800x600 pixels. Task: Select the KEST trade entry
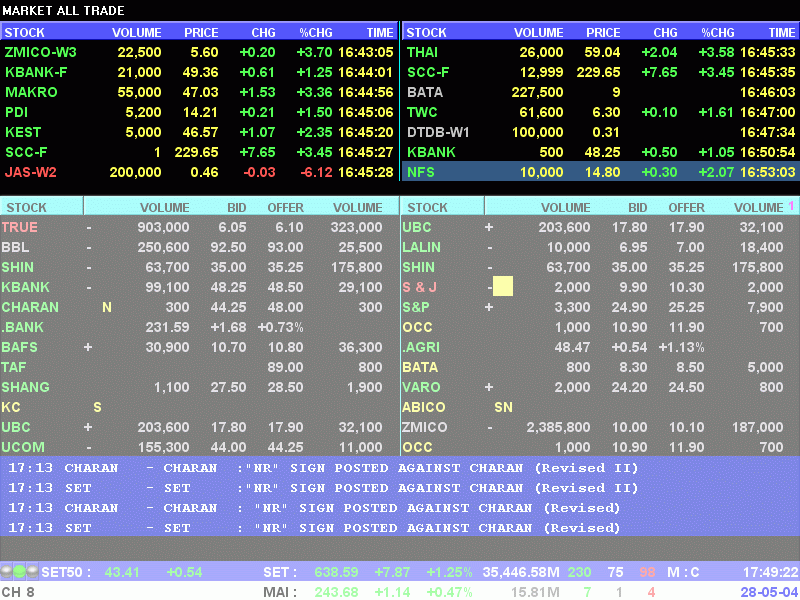tap(199, 132)
